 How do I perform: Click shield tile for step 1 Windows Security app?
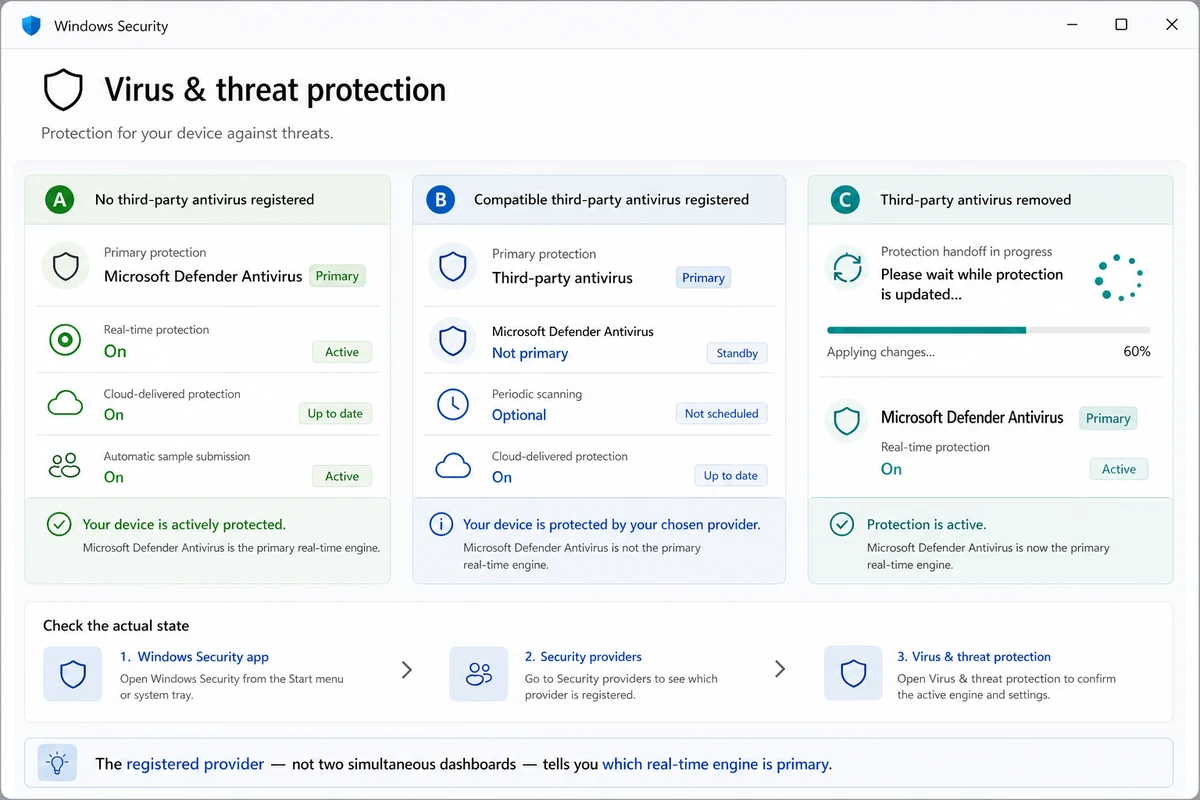click(73, 674)
